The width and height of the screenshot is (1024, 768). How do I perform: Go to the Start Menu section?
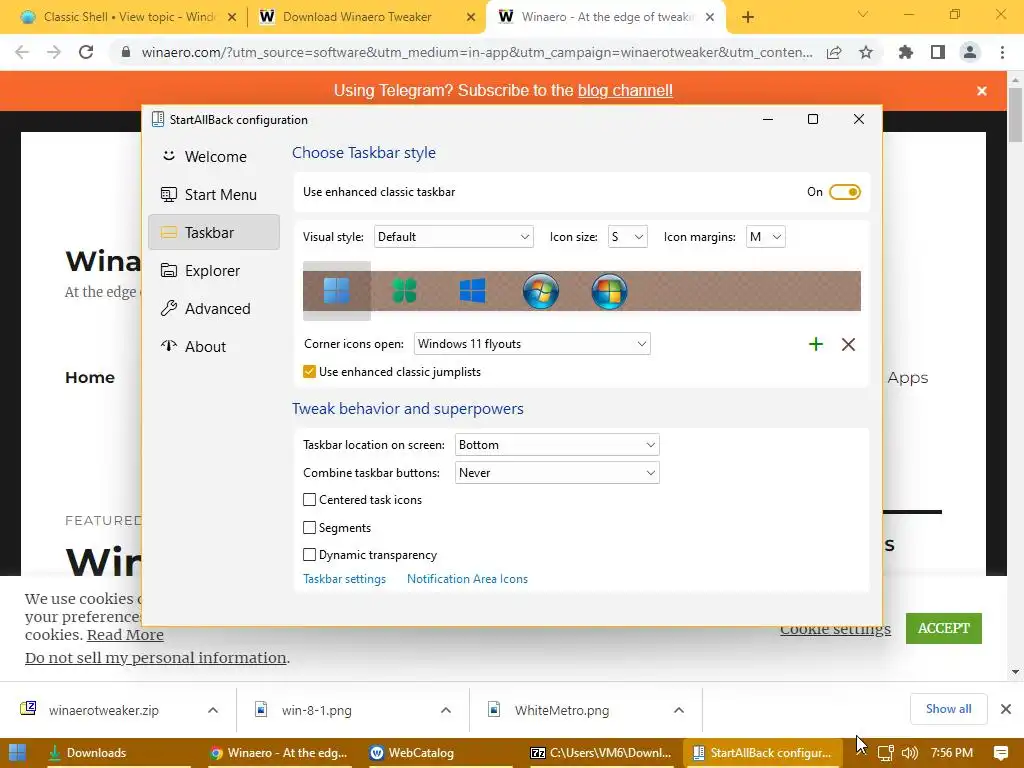pos(214,195)
